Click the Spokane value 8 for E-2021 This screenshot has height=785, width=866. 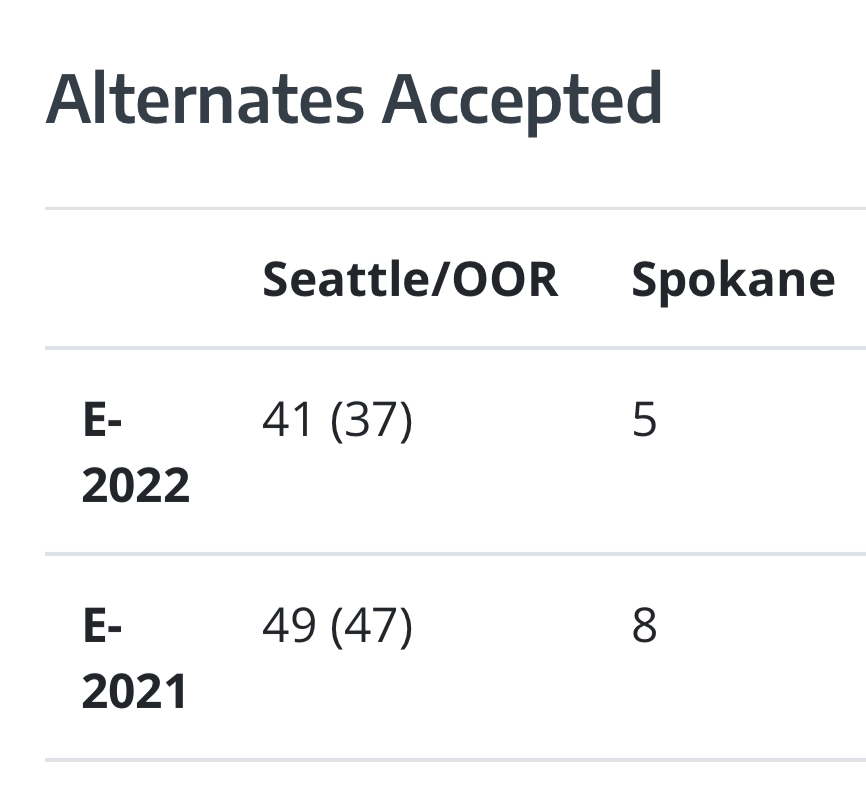click(645, 626)
